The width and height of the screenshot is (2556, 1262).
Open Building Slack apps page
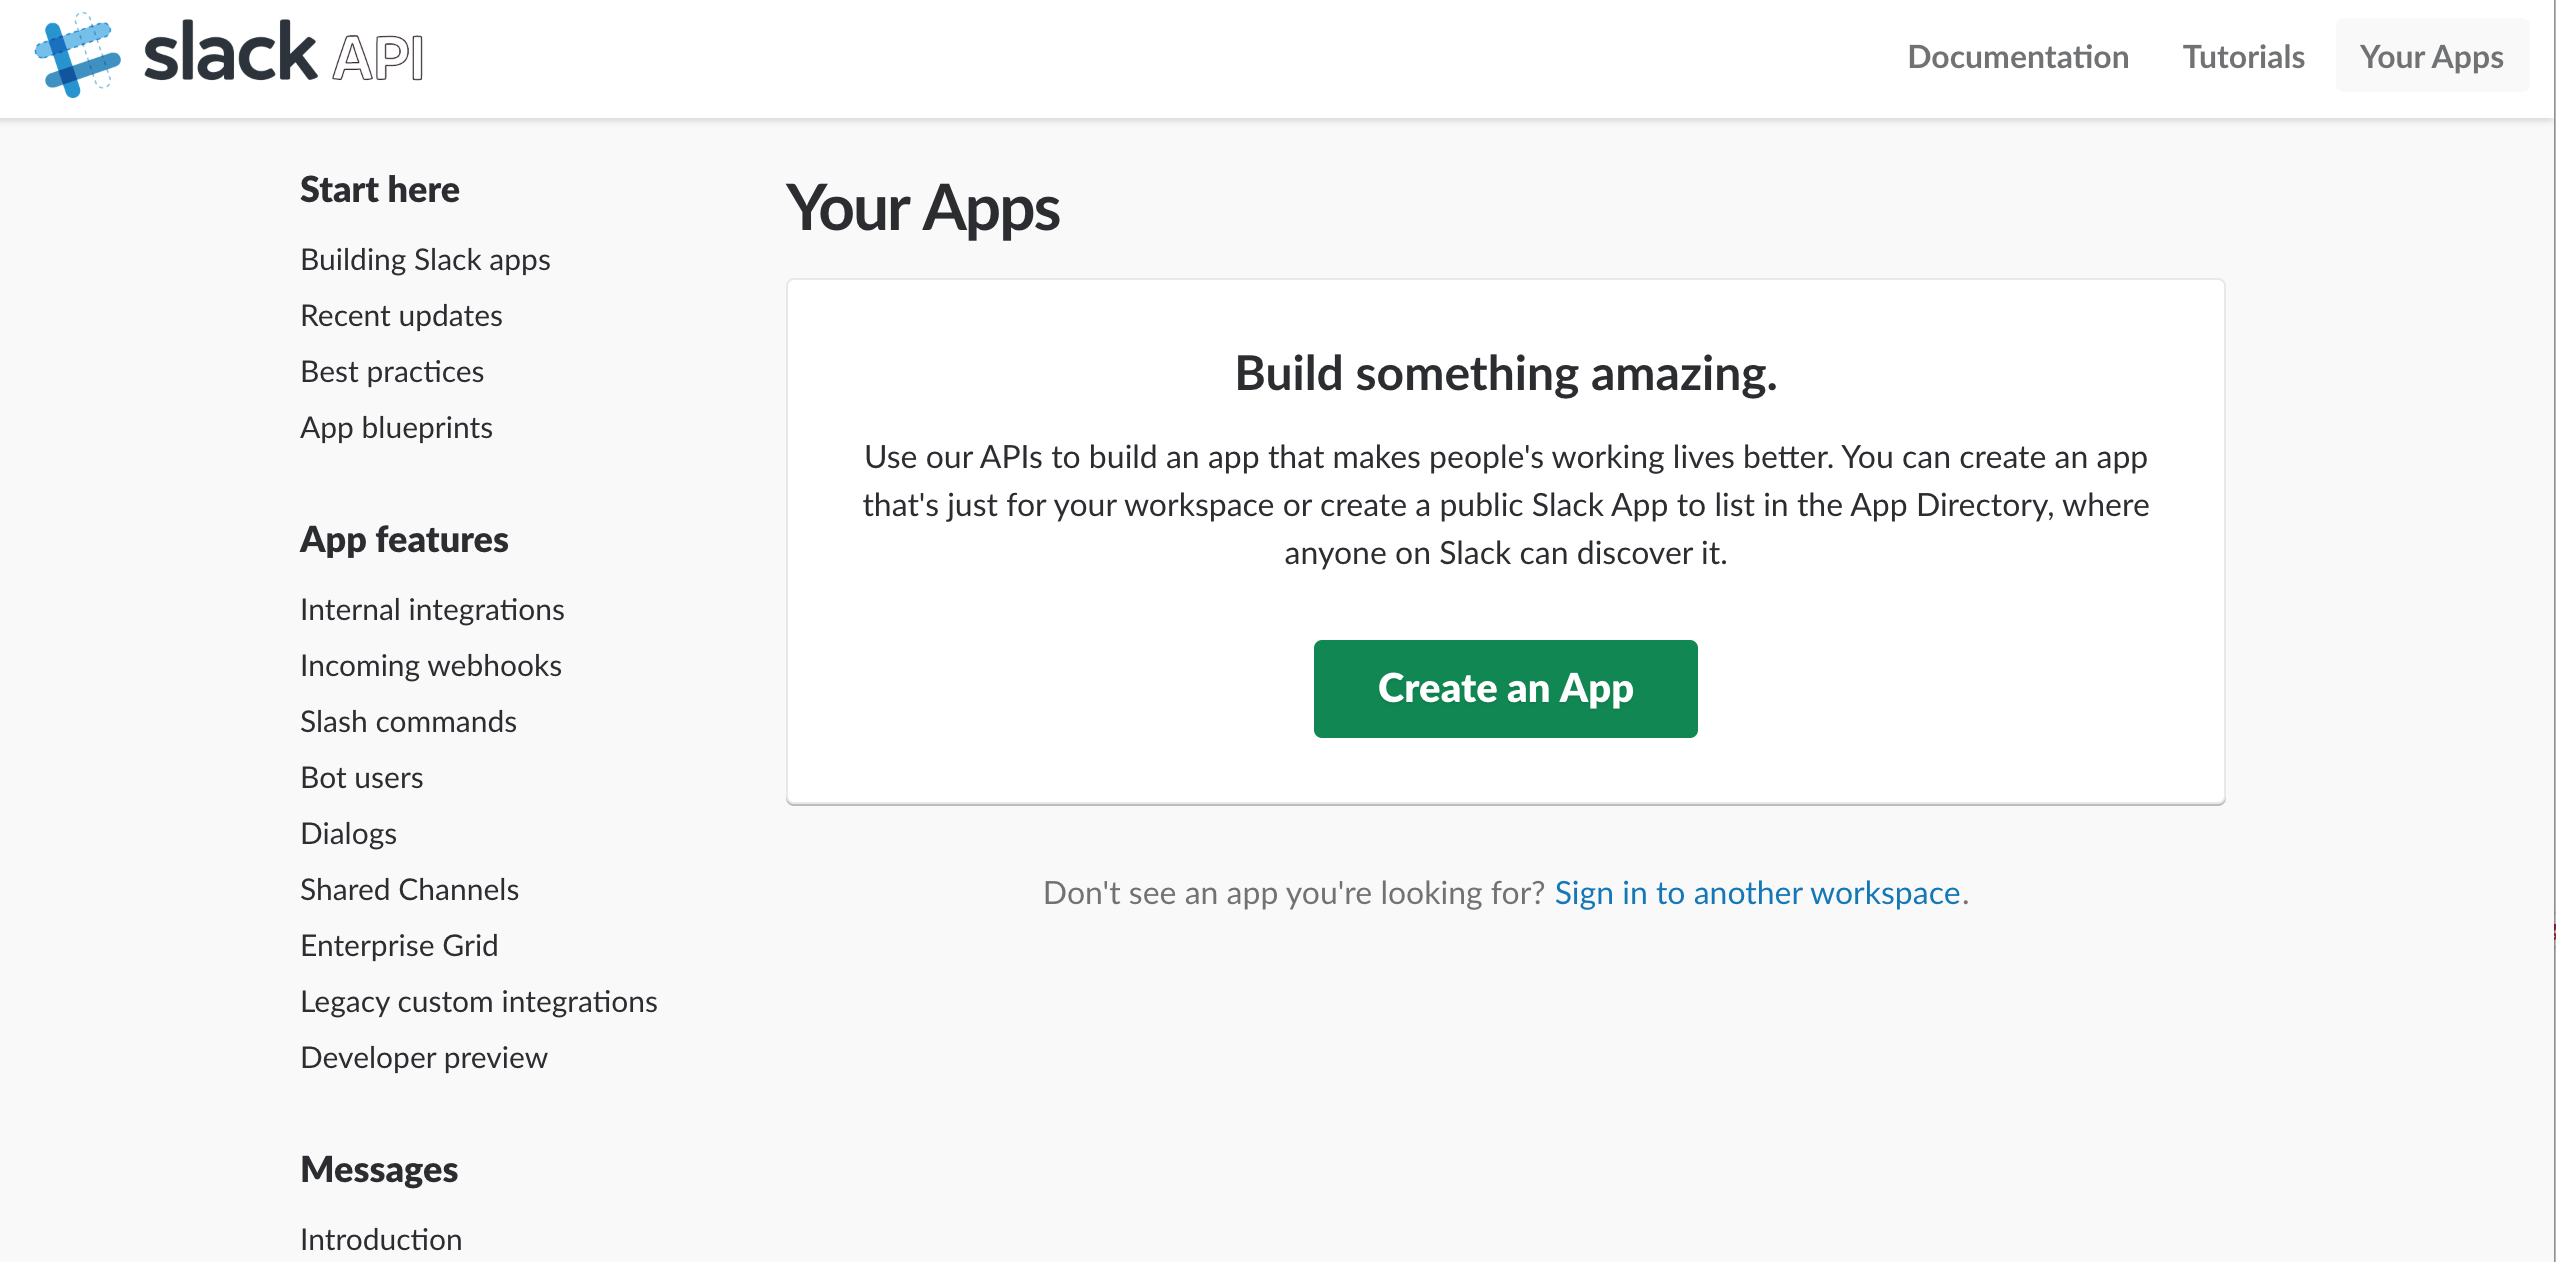425,259
